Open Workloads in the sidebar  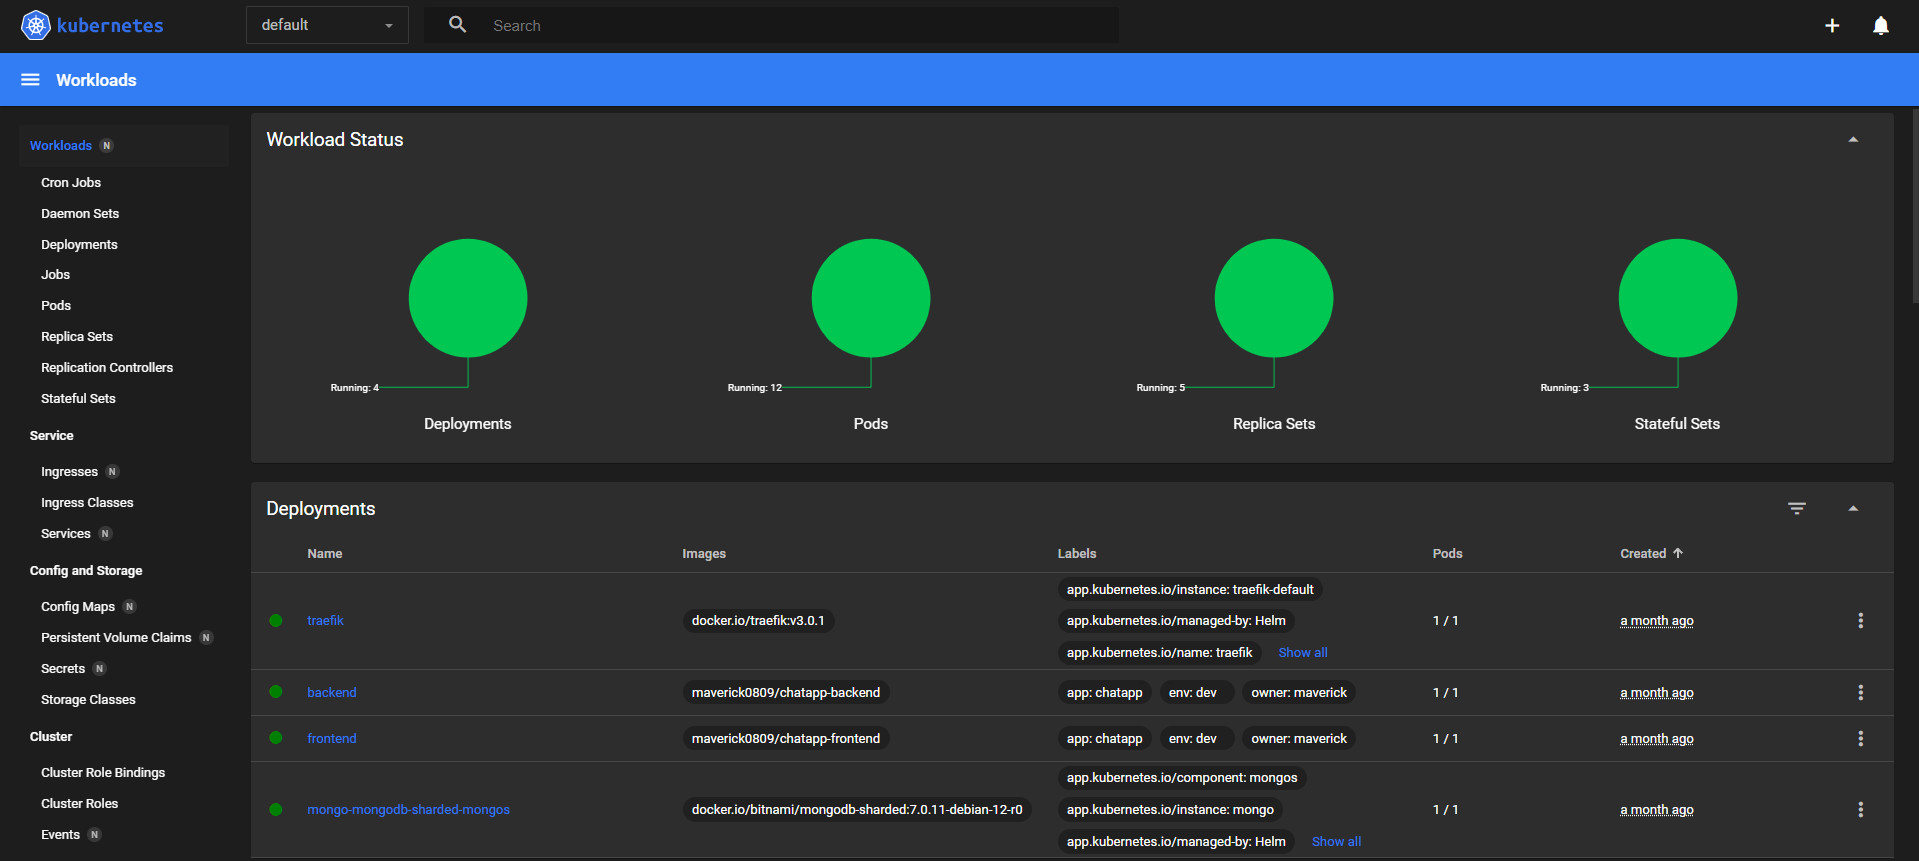tap(61, 146)
